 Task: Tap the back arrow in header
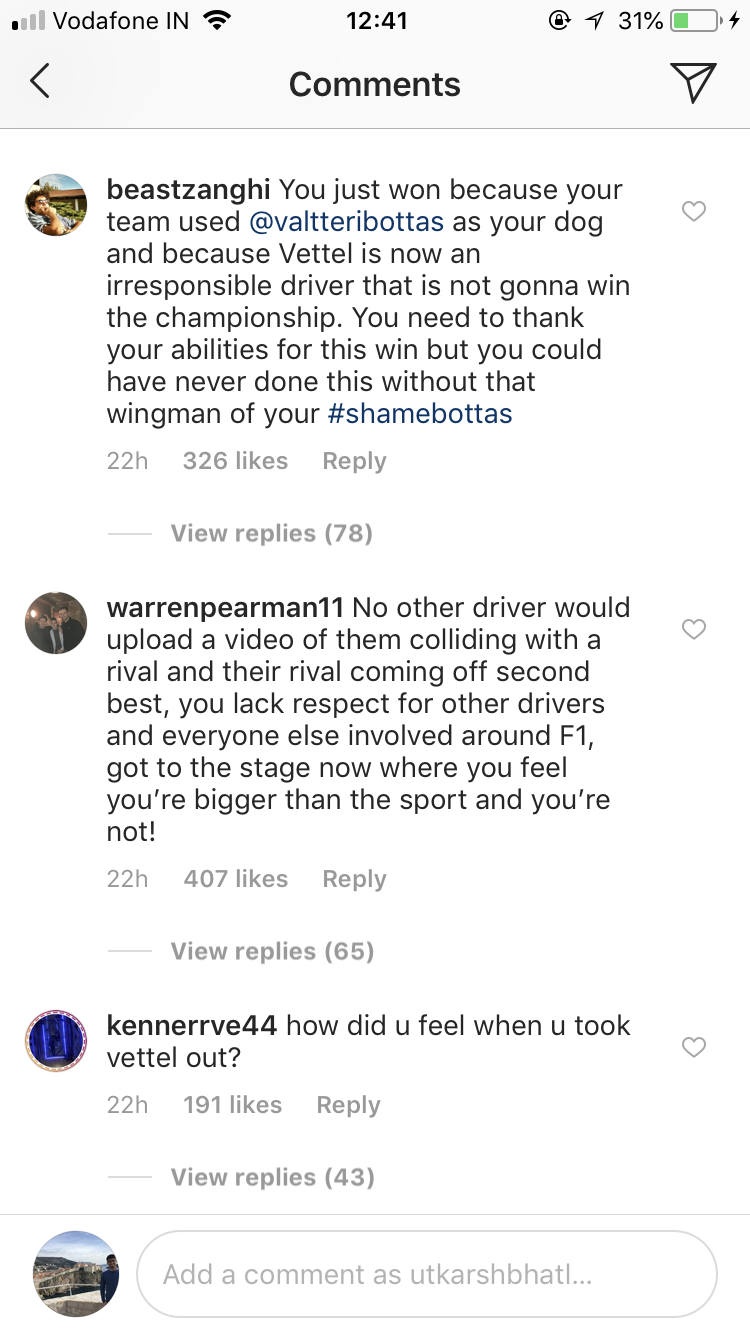pyautogui.click(x=40, y=82)
